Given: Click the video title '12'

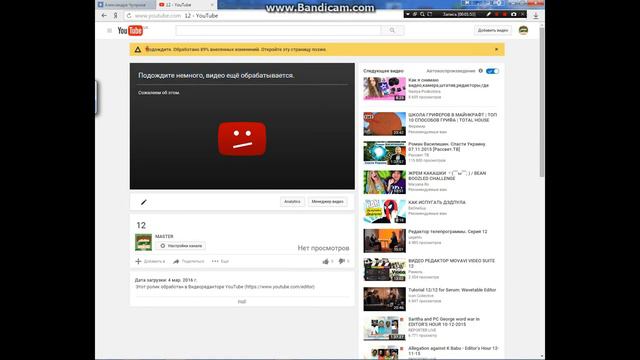Looking at the screenshot, I should [x=141, y=225].
